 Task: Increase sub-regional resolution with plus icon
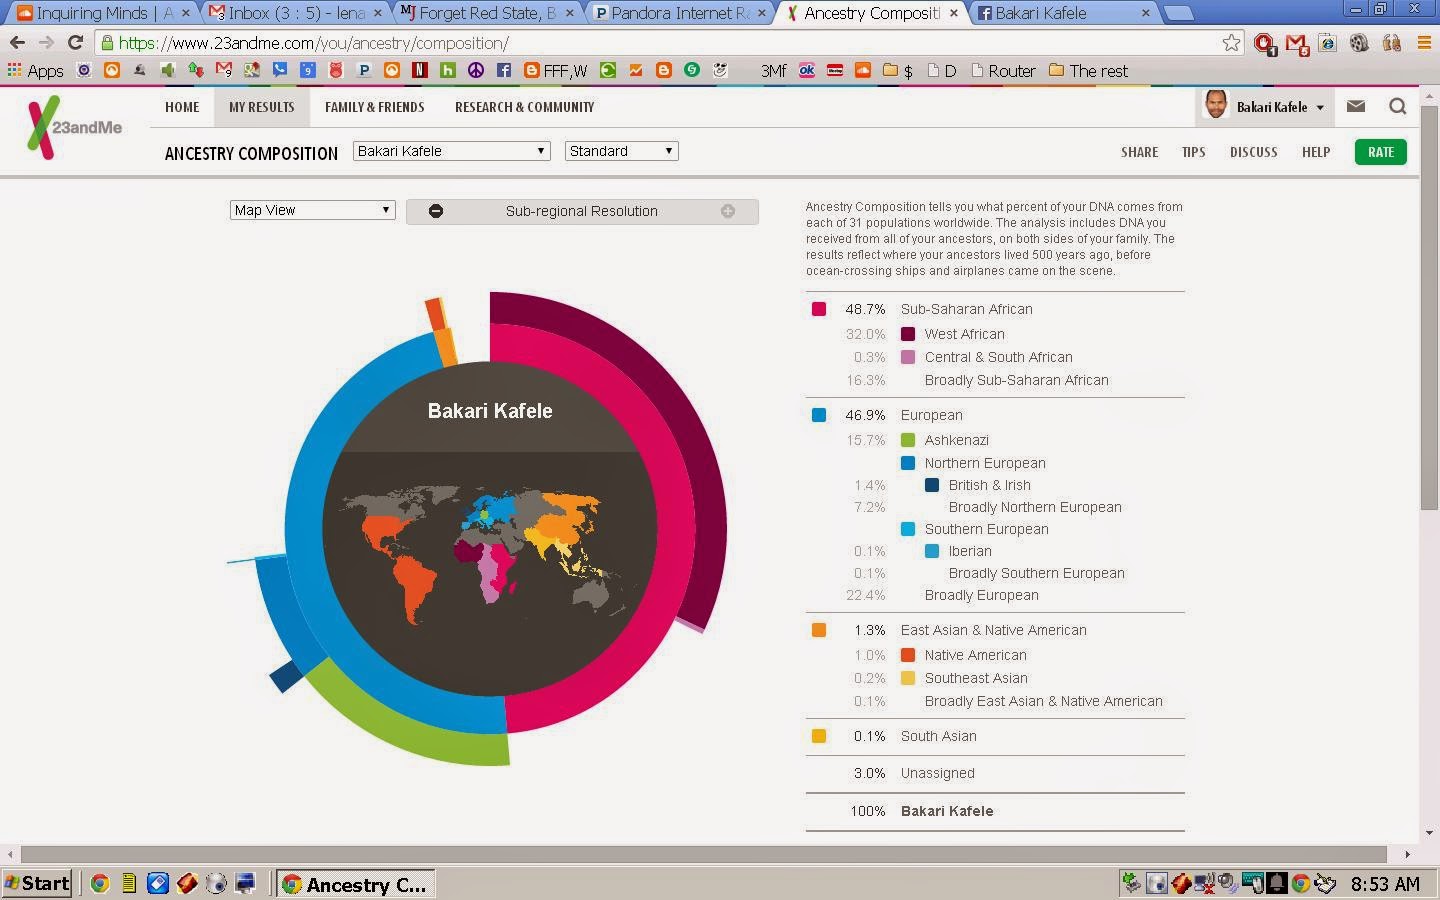728,211
